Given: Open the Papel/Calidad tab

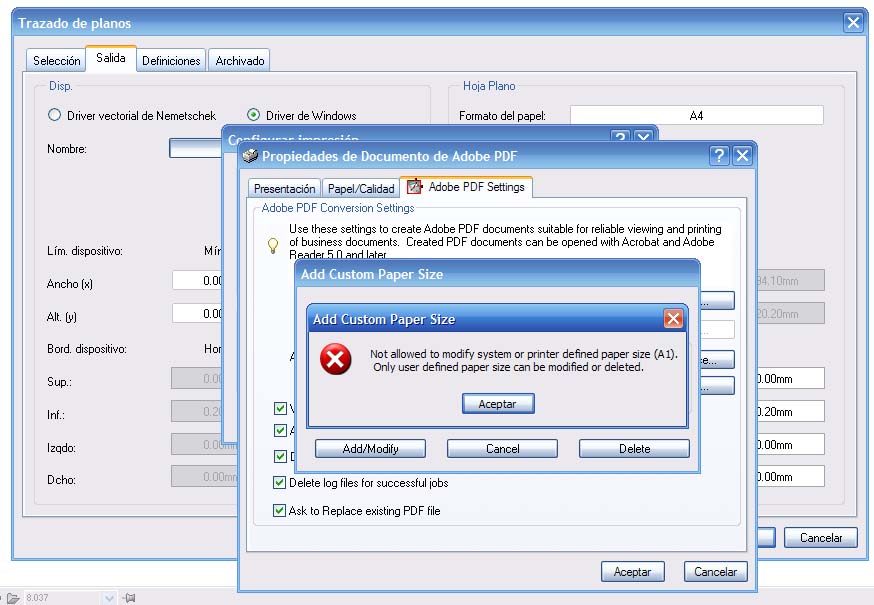Looking at the screenshot, I should click(x=361, y=188).
